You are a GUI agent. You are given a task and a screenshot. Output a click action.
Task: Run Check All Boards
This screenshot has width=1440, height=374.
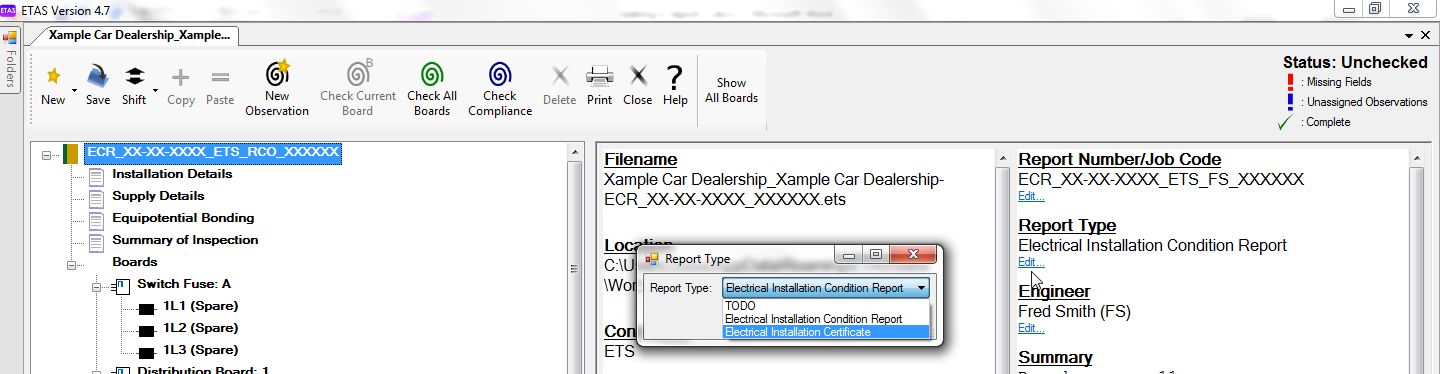[432, 88]
